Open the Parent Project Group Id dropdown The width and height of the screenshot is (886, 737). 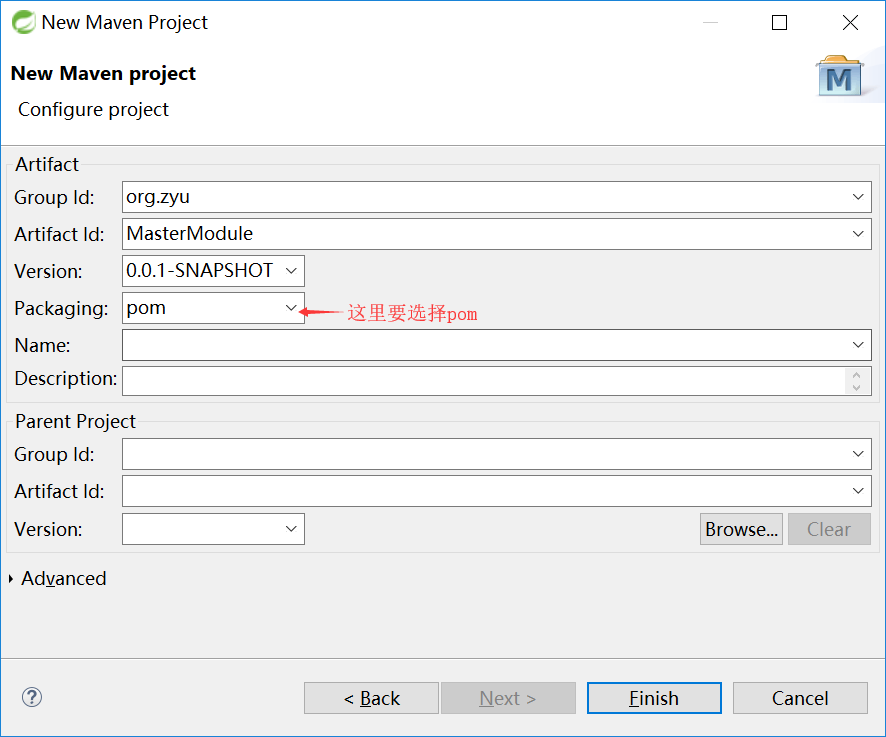(858, 454)
